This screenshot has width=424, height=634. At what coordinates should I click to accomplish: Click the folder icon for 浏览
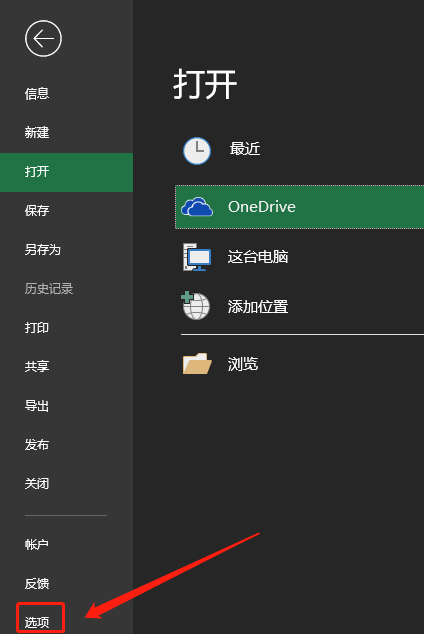click(x=197, y=363)
